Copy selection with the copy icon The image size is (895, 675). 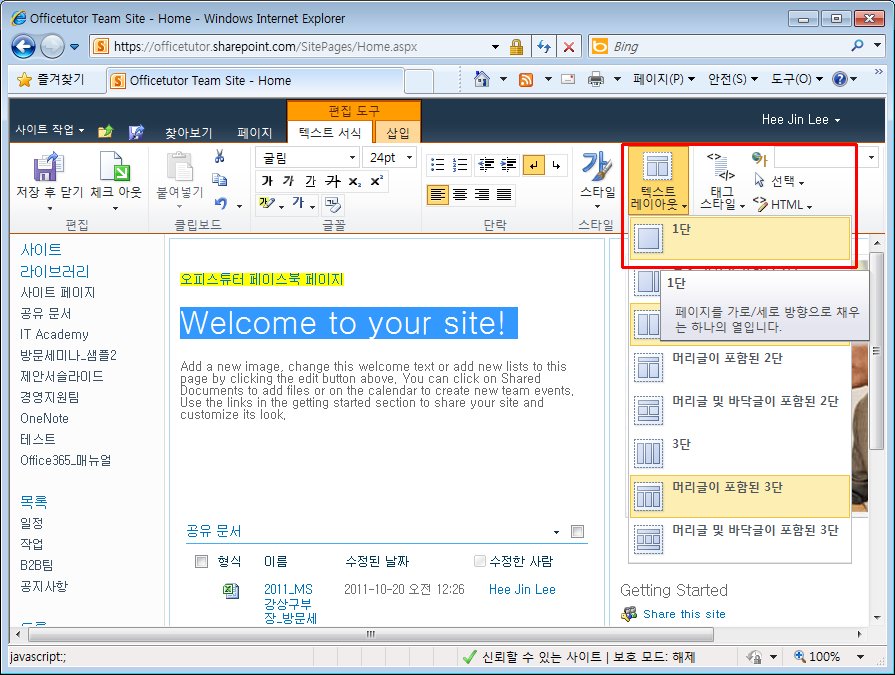pyautogui.click(x=220, y=180)
